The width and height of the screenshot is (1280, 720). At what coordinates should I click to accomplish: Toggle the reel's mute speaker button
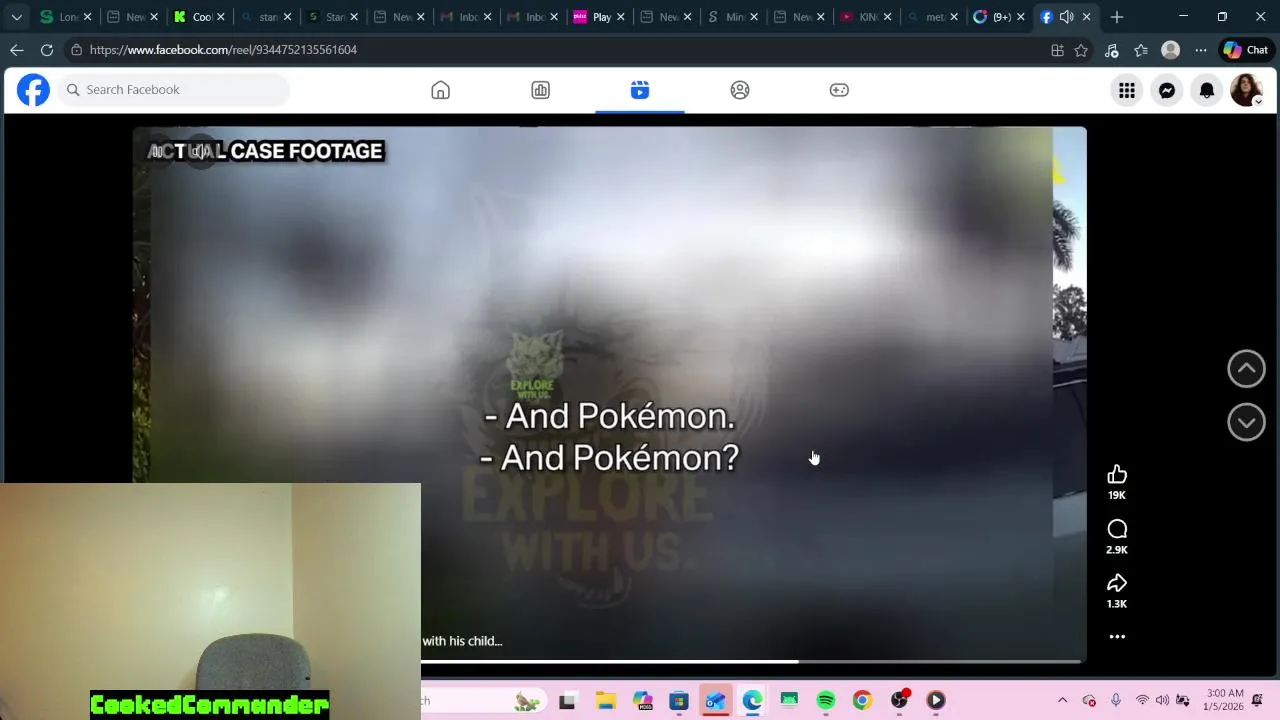pos(201,151)
